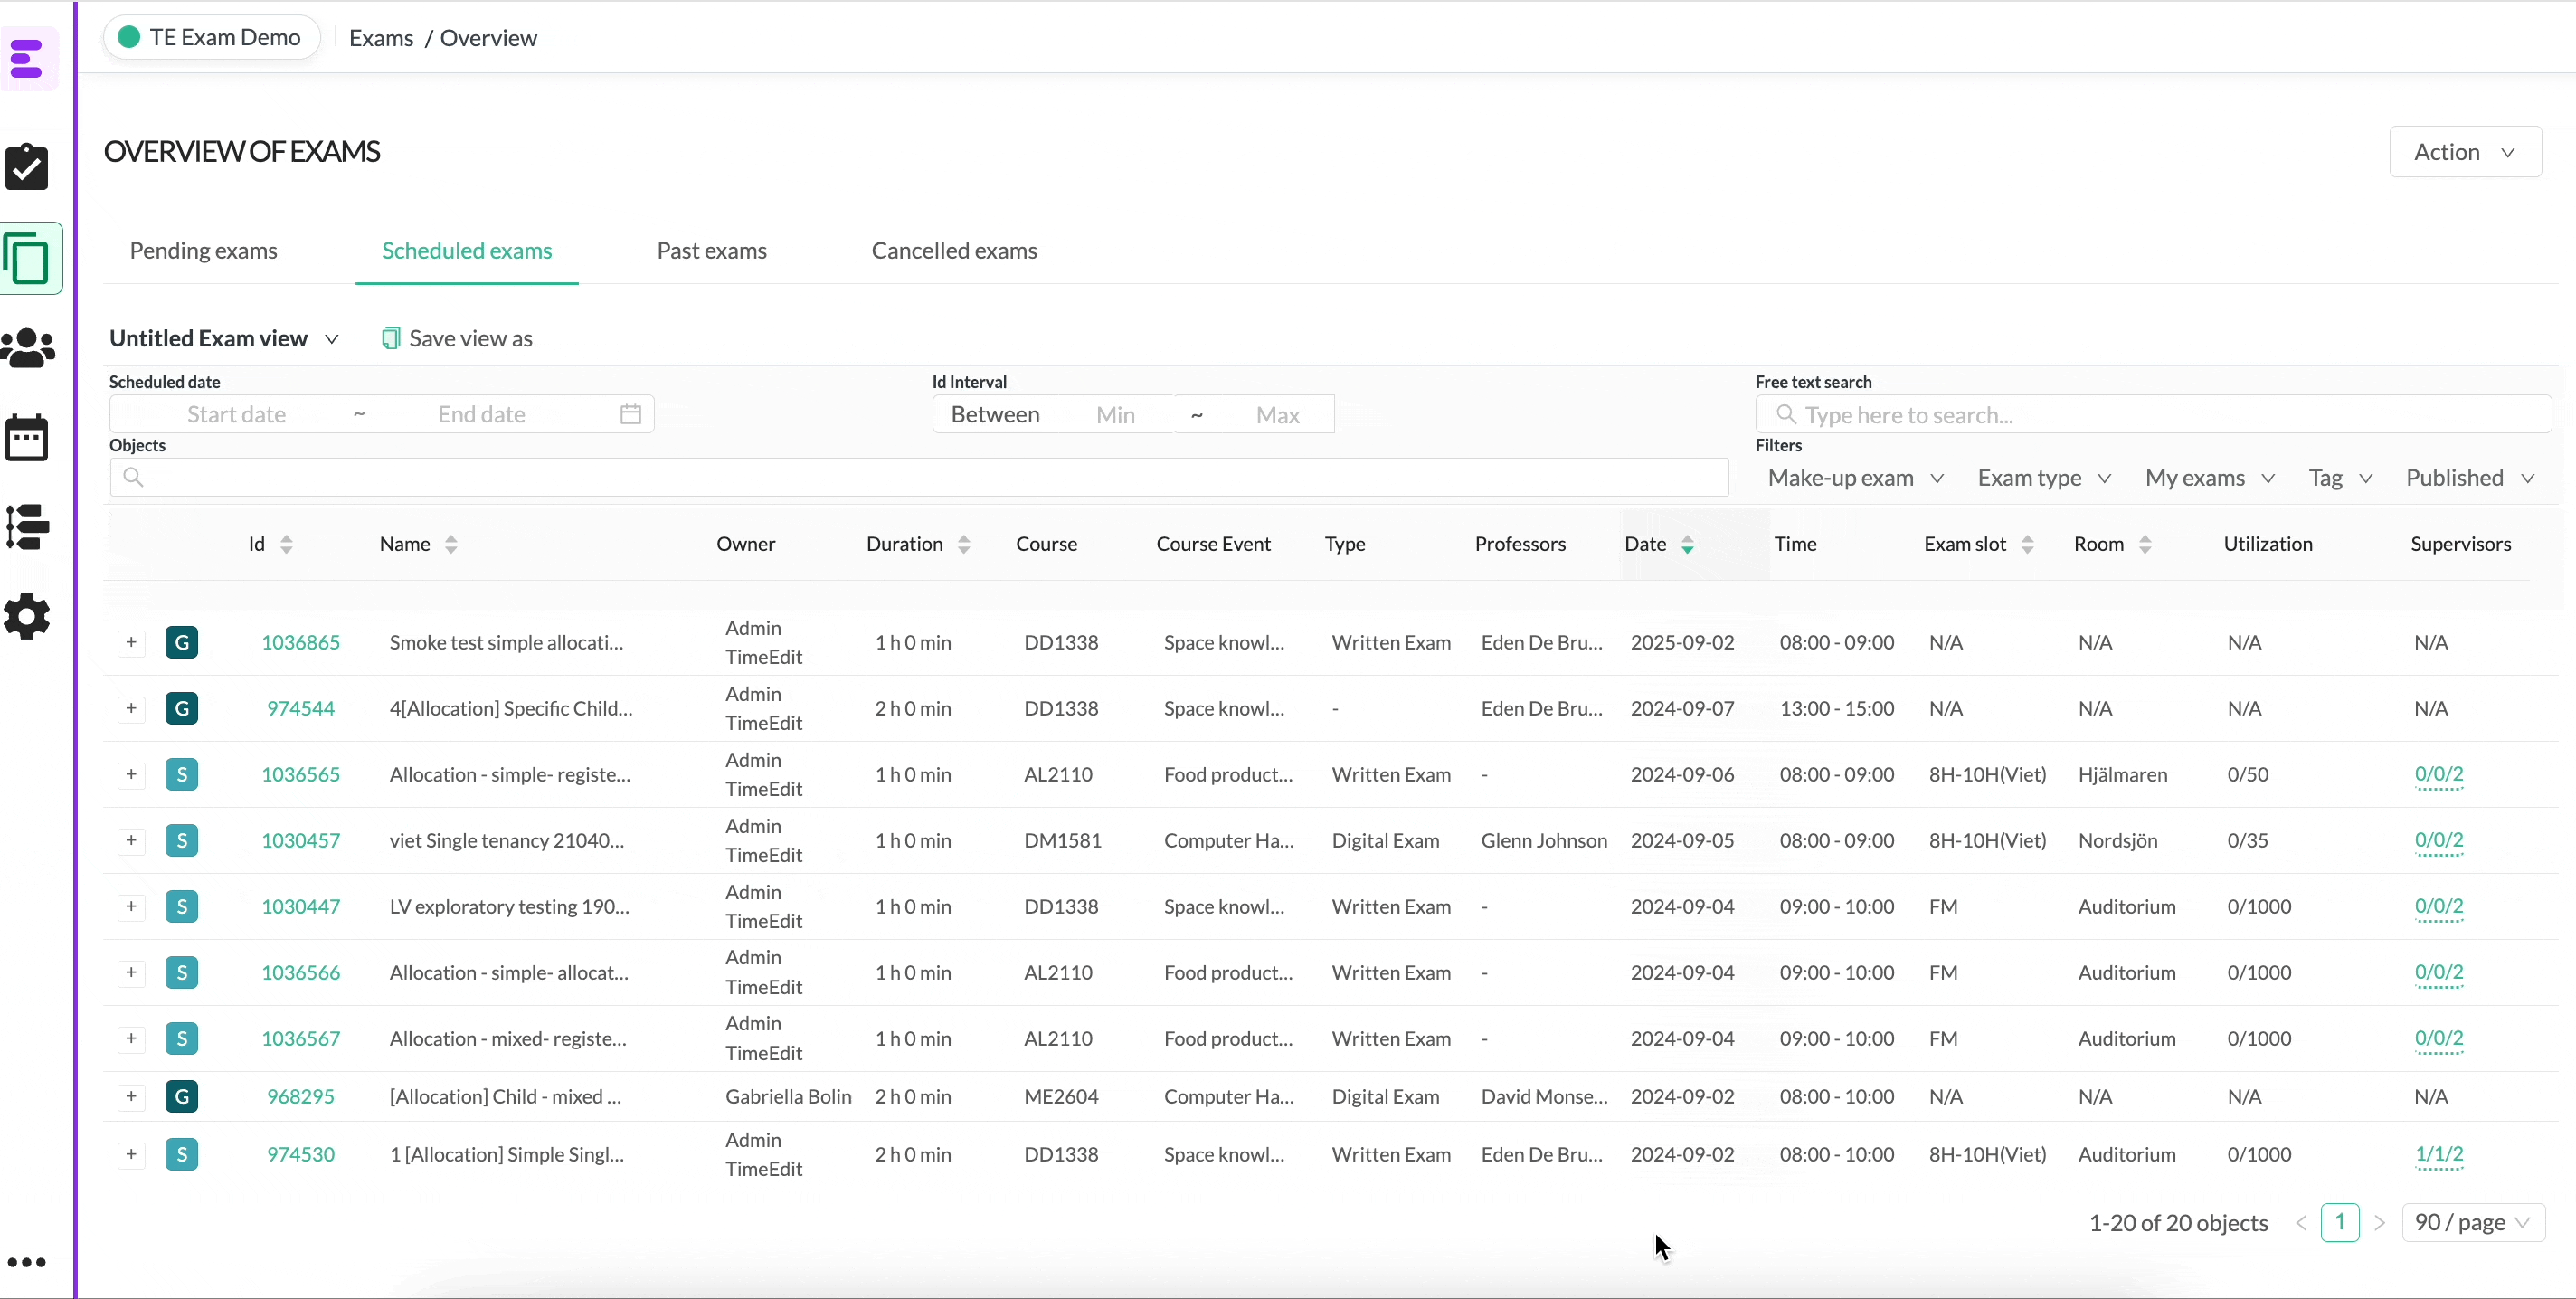2576x1299 pixels.
Task: Expand row 1030457 with plus button
Action: [131, 840]
